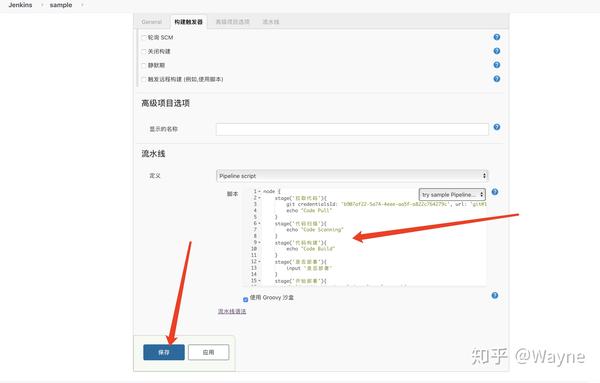Open the sample breadcrumb link
Viewport: 600px width, 383px height.
coord(61,5)
